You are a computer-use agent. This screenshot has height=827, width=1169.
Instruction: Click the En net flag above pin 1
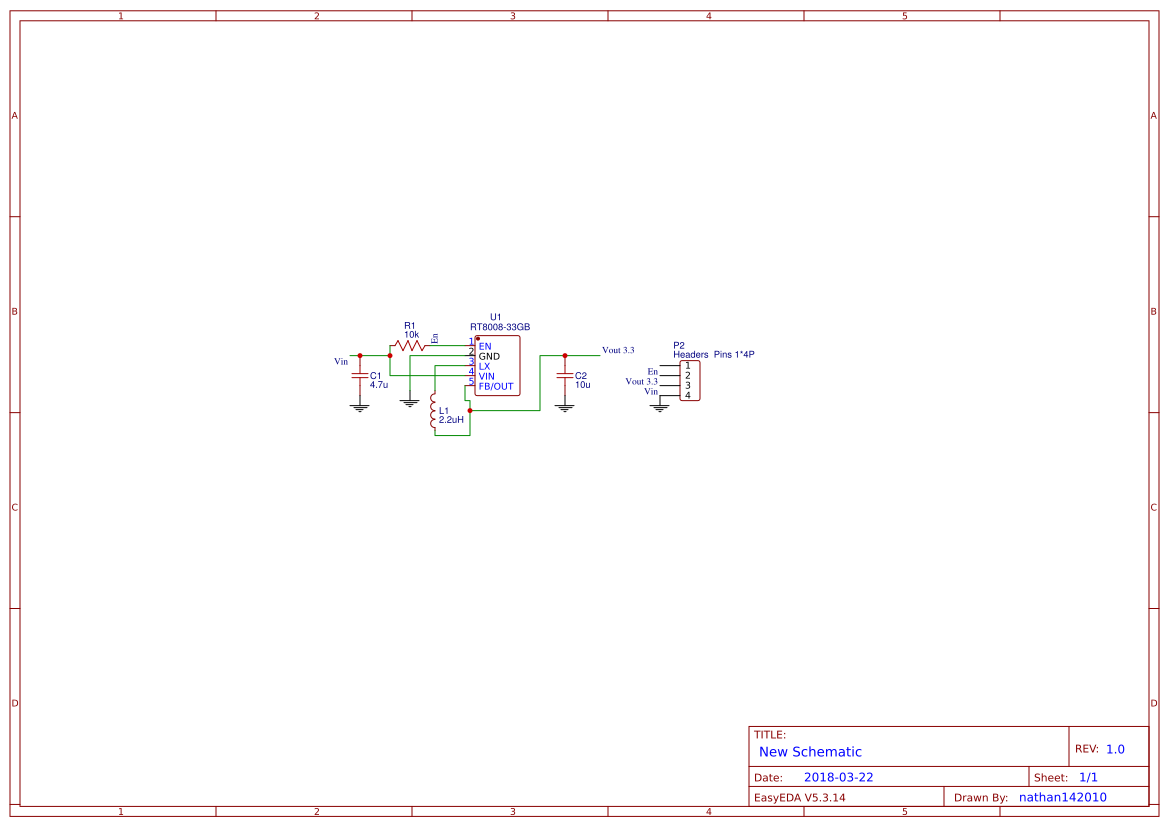point(435,338)
